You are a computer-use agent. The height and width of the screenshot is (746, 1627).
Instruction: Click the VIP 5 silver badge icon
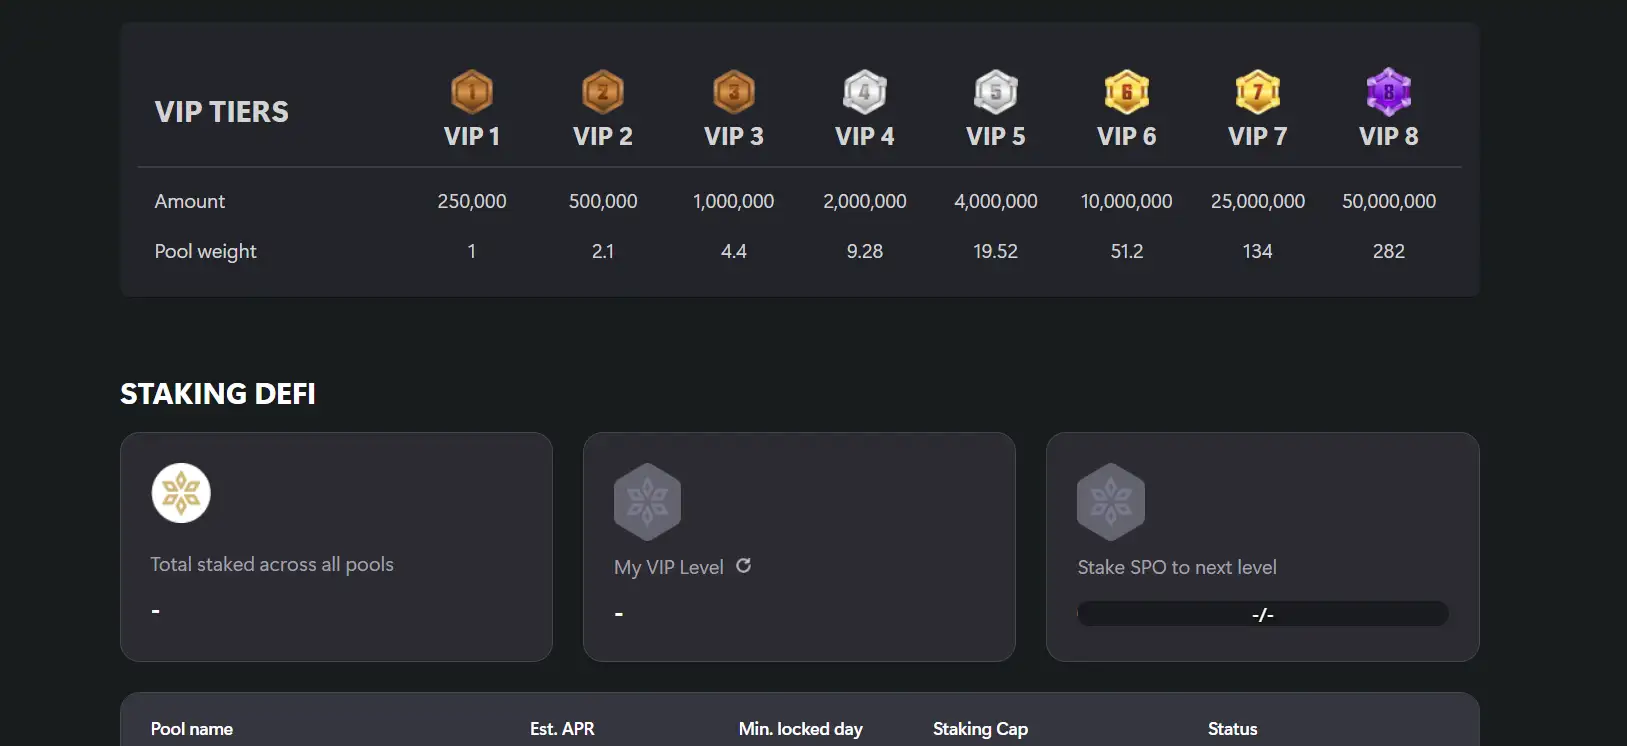pos(996,92)
